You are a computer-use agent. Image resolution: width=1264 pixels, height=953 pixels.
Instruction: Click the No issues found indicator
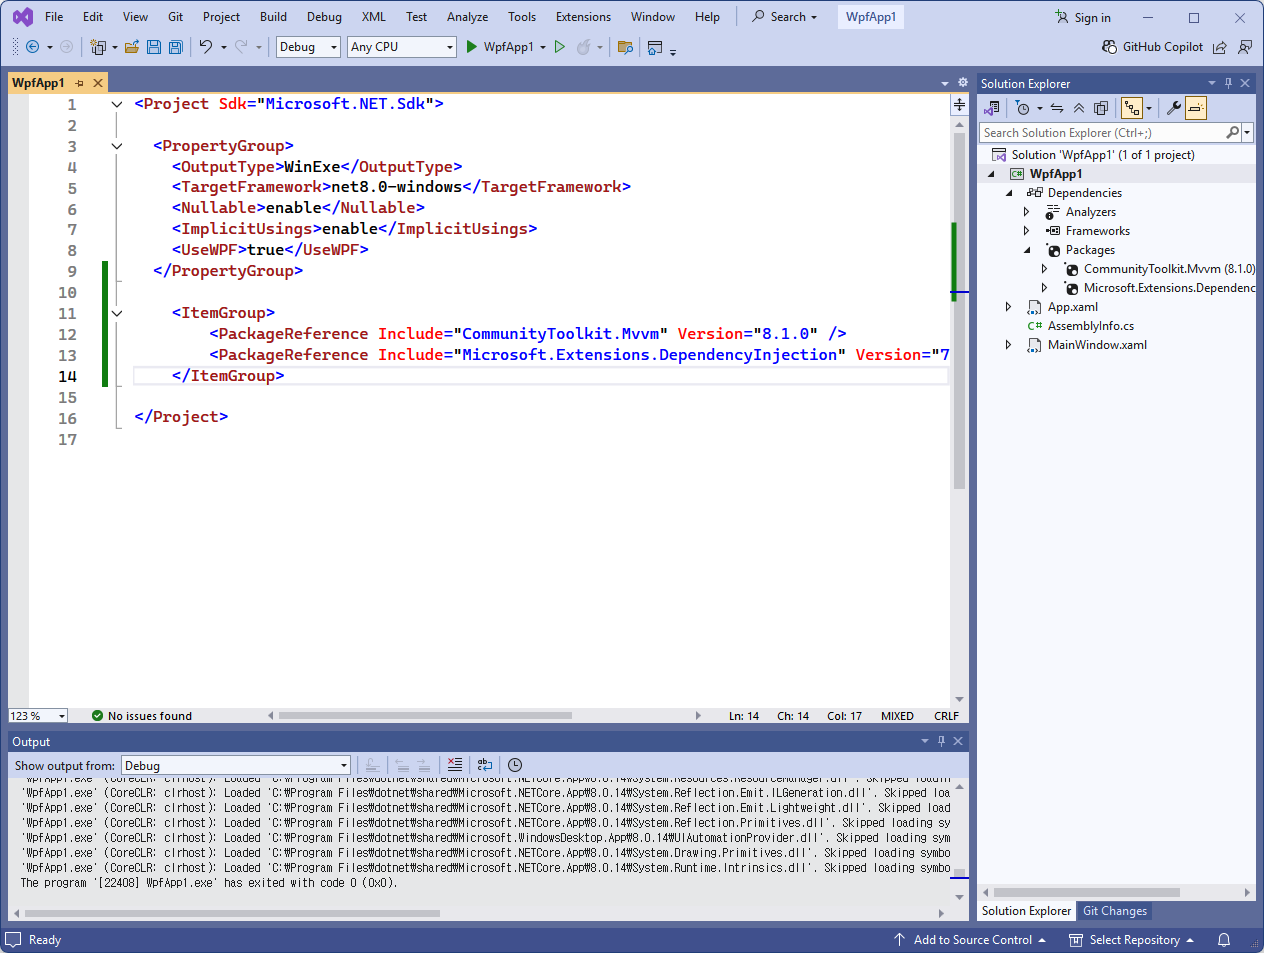coord(141,716)
